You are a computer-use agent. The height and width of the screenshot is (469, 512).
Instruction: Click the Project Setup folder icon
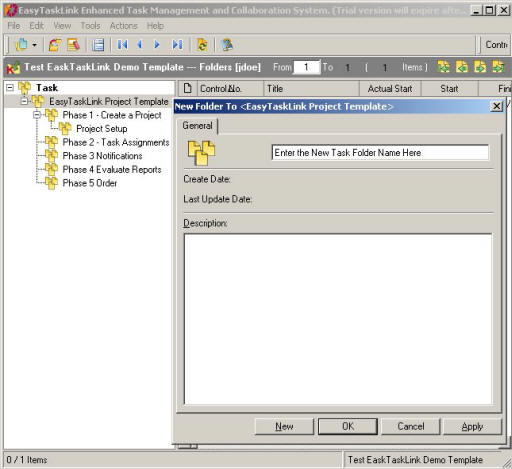65,128
